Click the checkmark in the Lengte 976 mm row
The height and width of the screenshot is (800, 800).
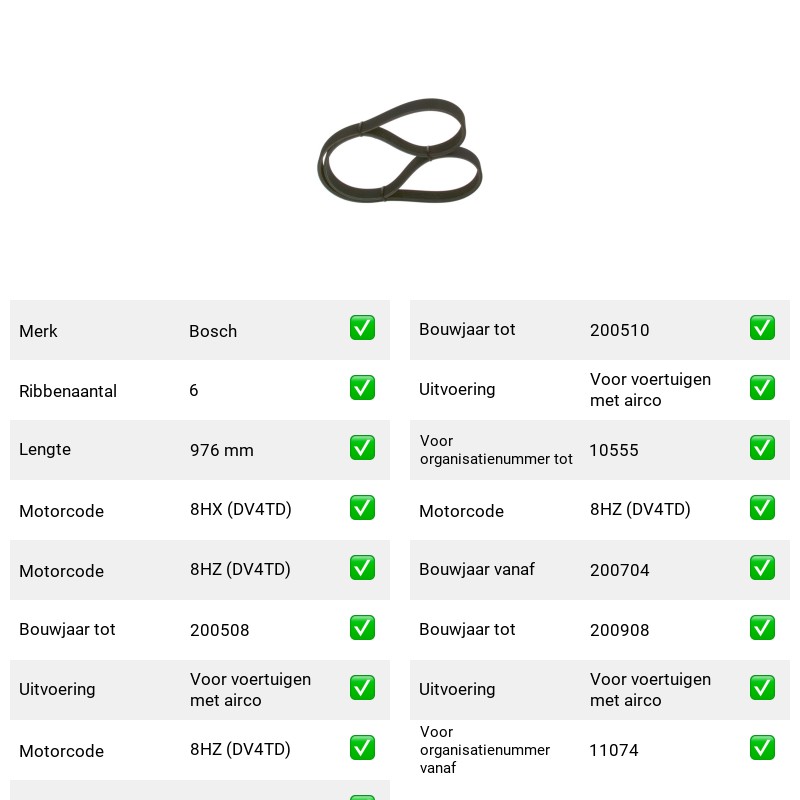pos(362,447)
